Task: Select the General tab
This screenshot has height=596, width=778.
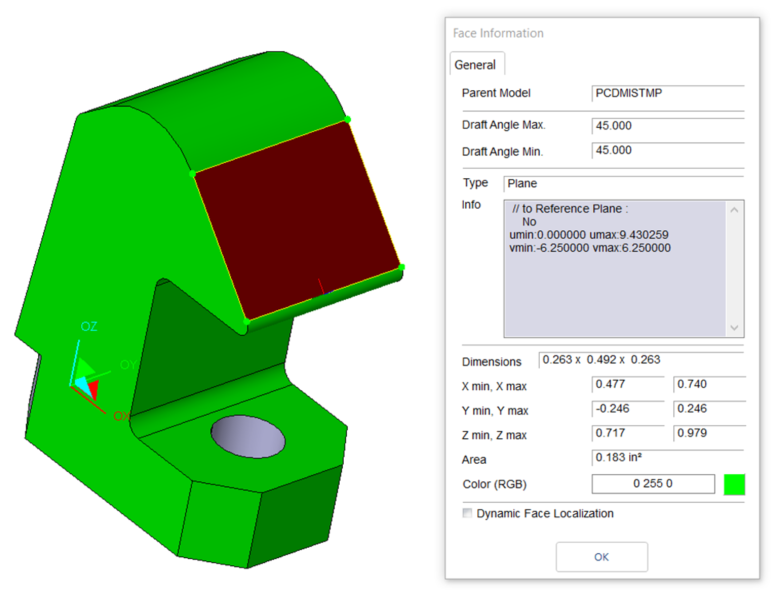Action: point(475,65)
